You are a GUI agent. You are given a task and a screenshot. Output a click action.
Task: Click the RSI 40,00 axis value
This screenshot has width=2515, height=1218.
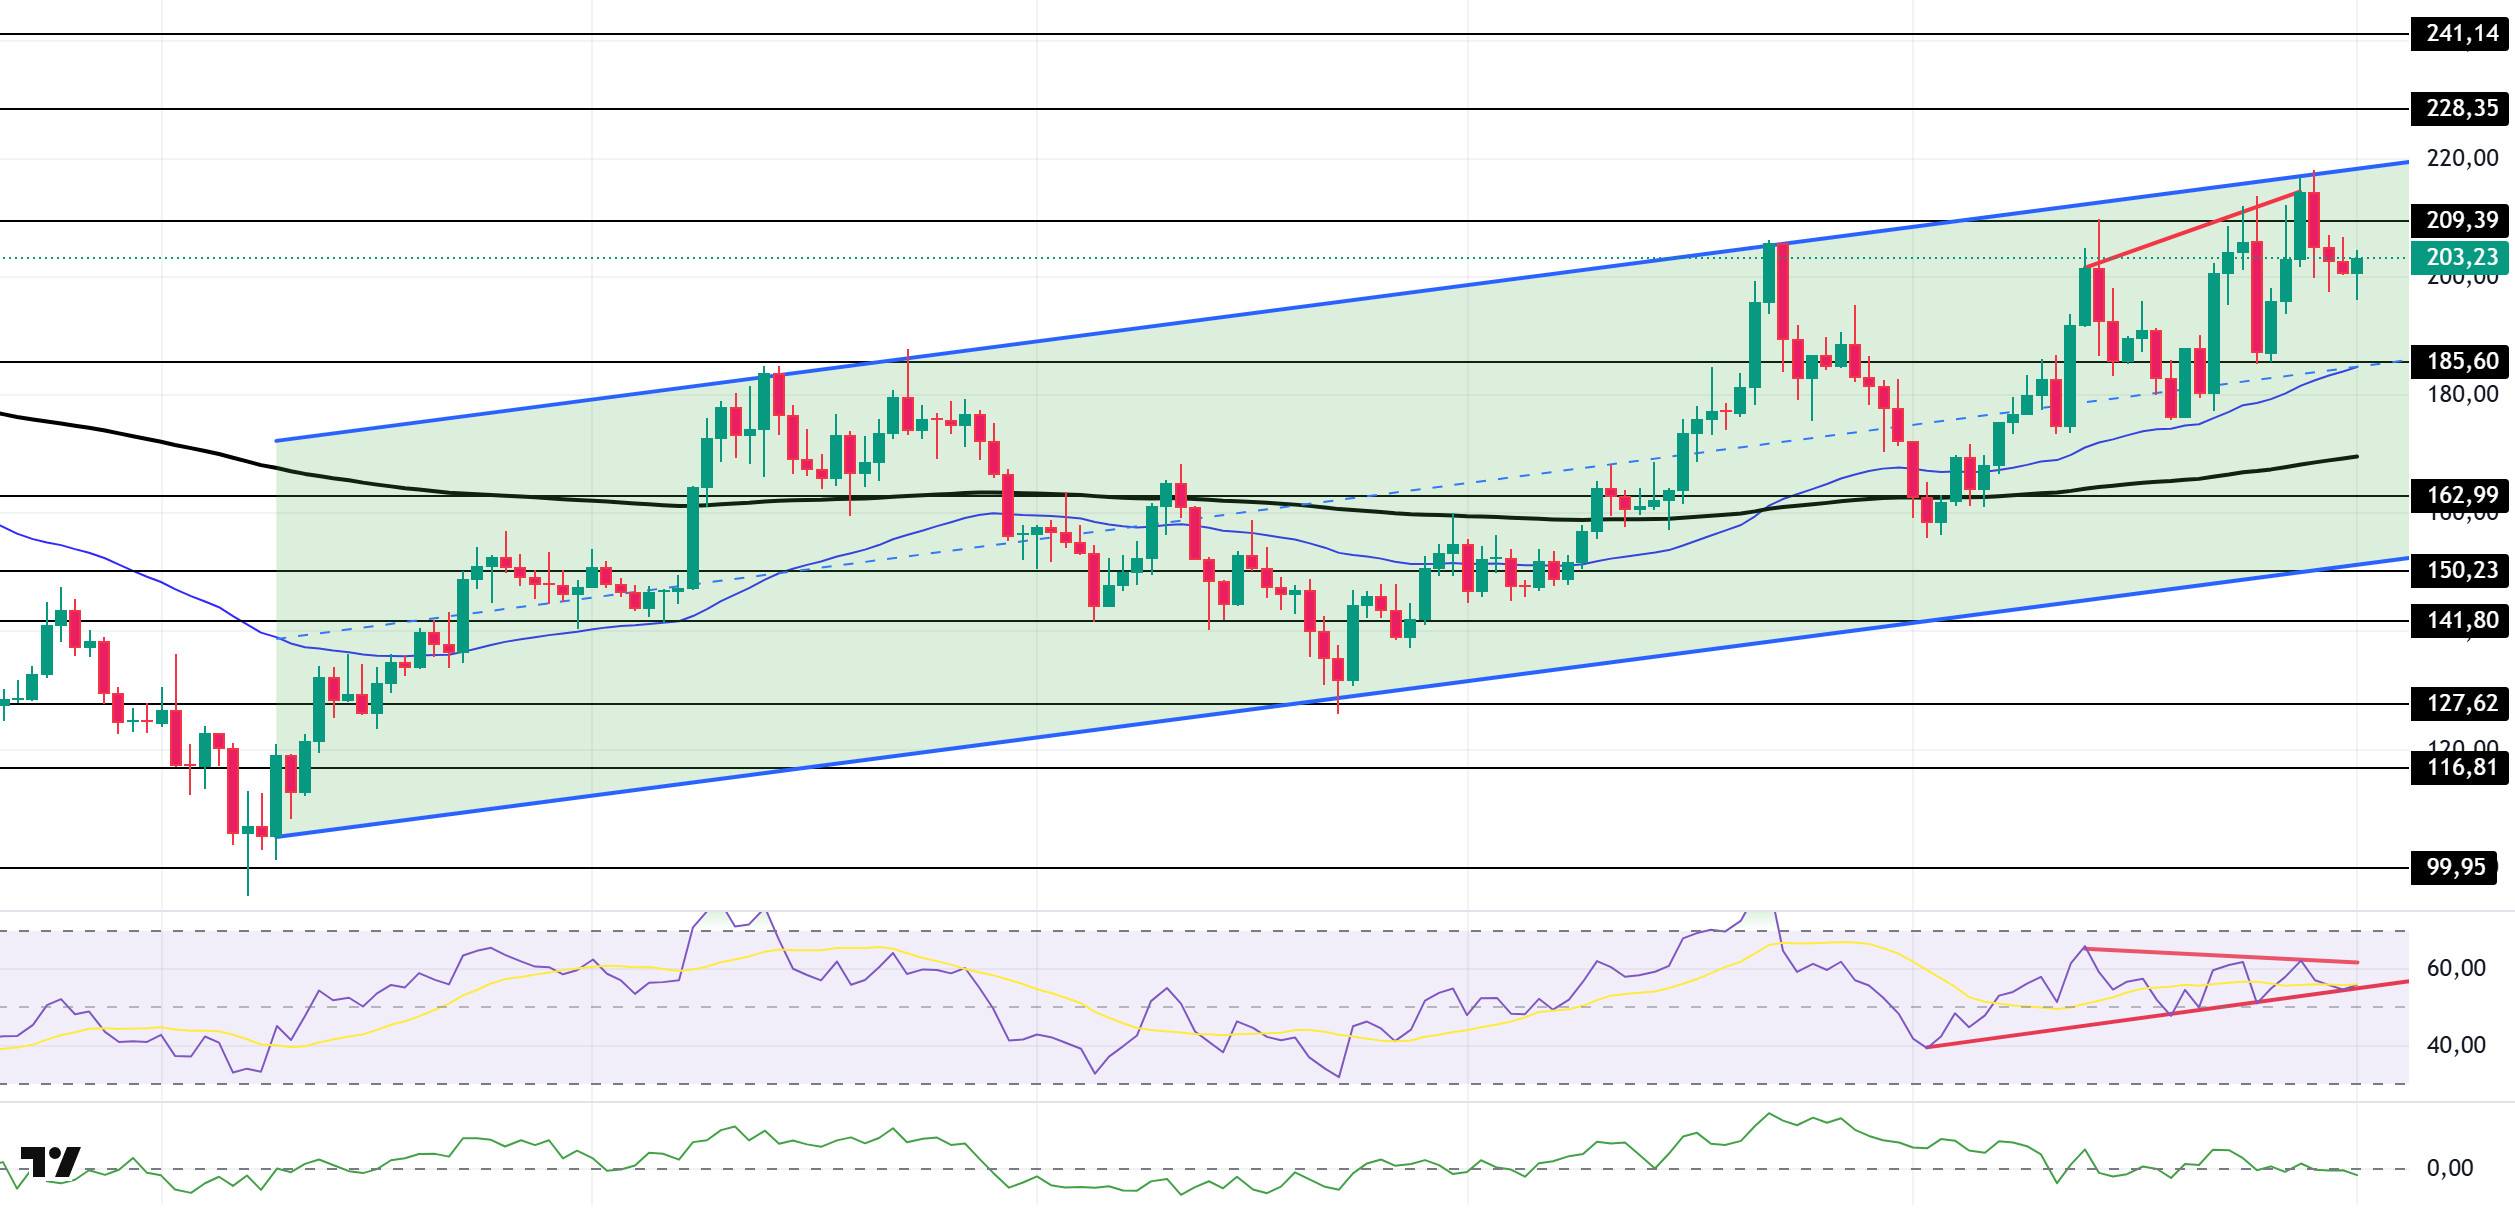[2455, 1045]
